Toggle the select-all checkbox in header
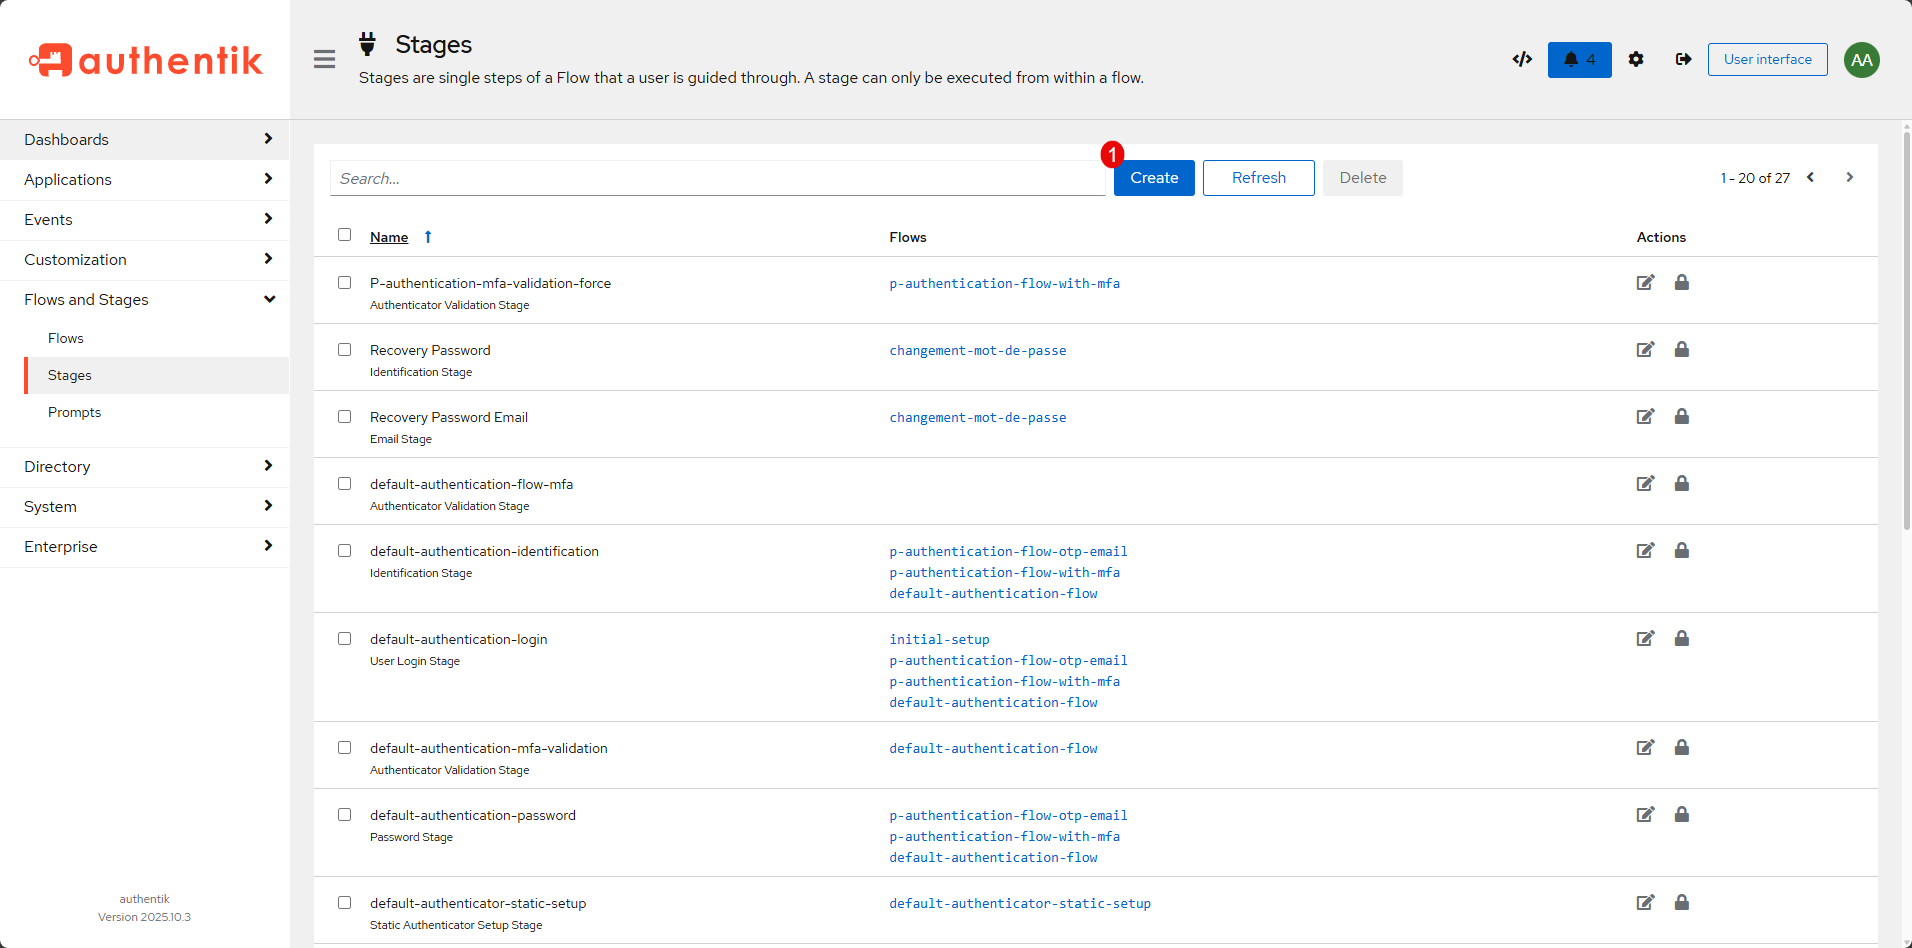The width and height of the screenshot is (1912, 948). click(x=345, y=235)
